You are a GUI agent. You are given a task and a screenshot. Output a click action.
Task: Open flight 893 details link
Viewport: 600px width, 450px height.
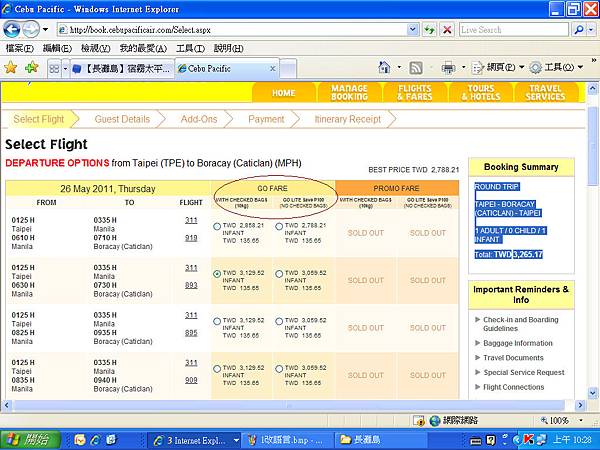(x=191, y=285)
